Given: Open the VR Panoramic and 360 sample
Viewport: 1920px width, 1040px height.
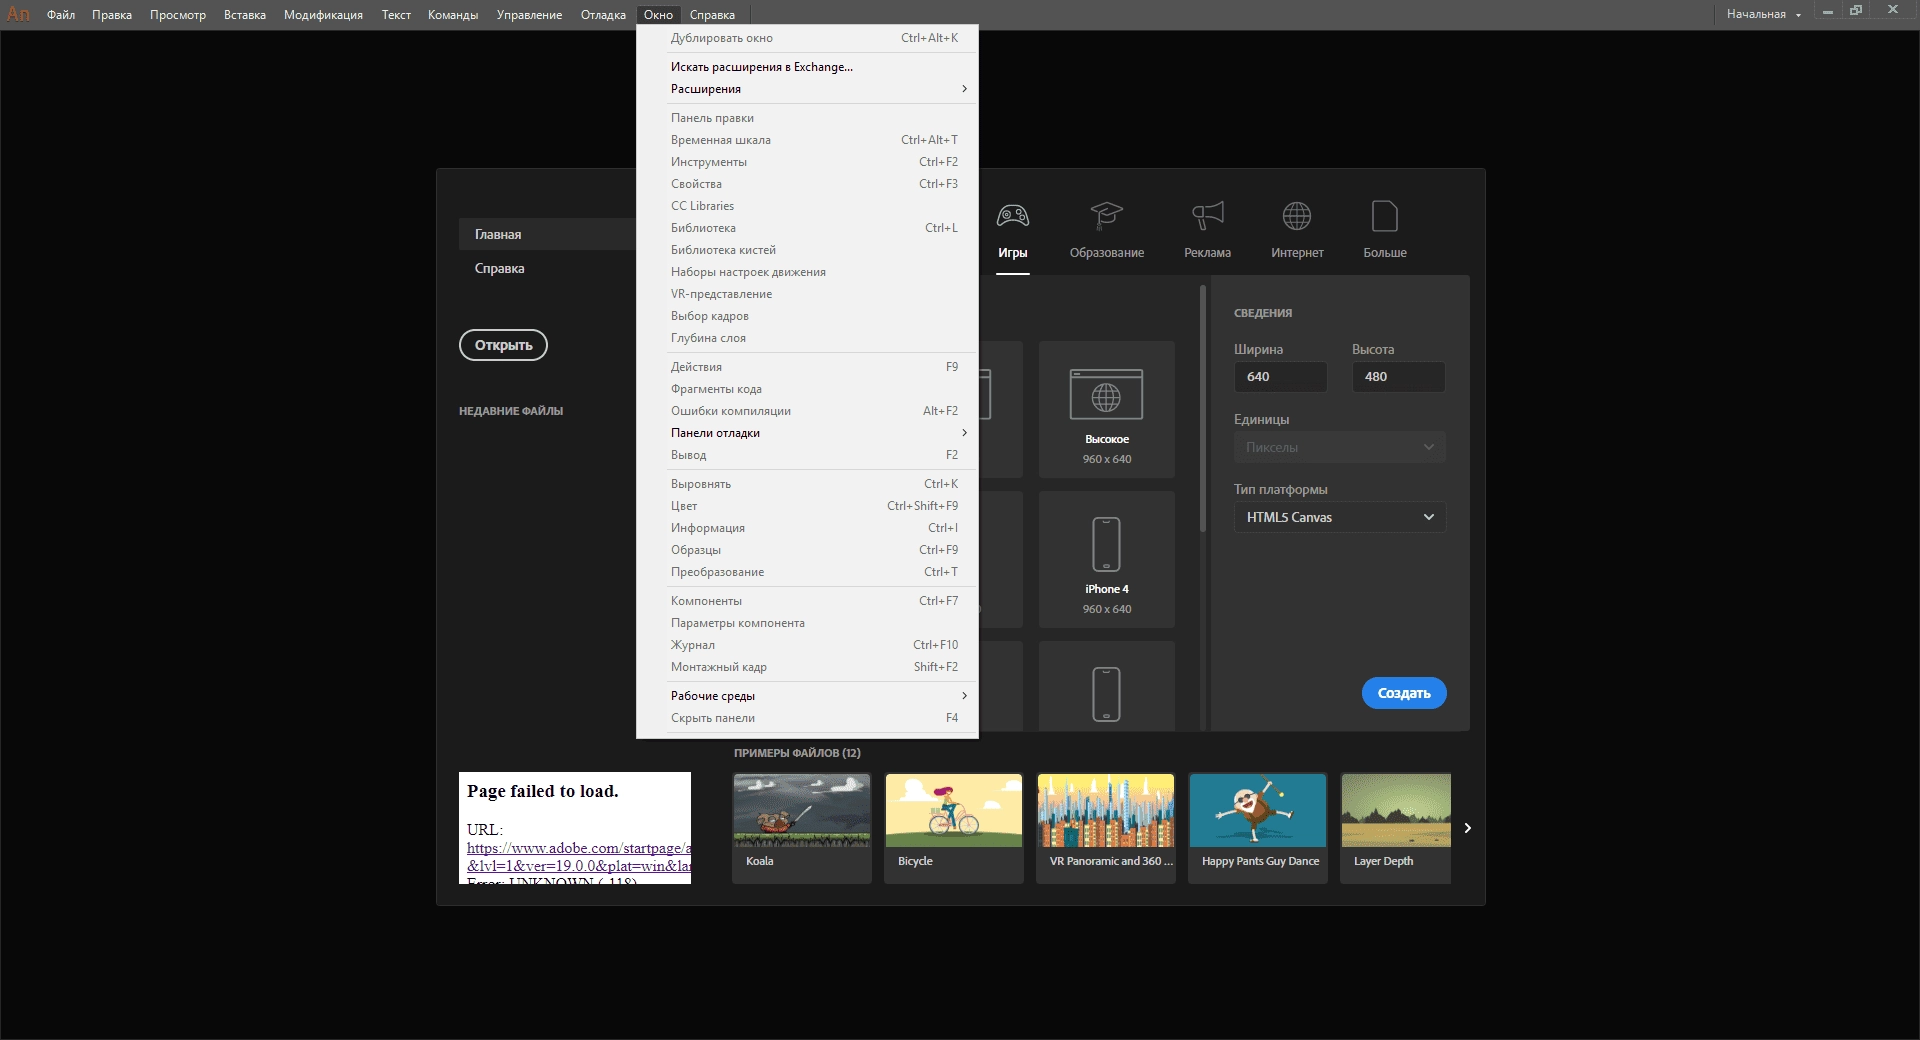Looking at the screenshot, I should coord(1106,828).
